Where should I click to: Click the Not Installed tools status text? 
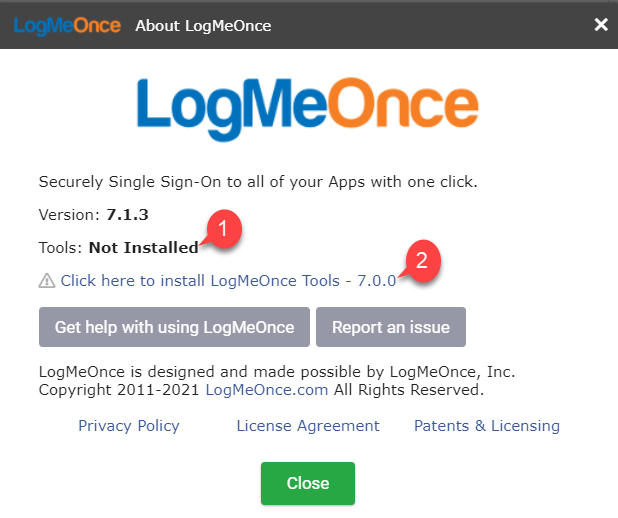pos(143,248)
